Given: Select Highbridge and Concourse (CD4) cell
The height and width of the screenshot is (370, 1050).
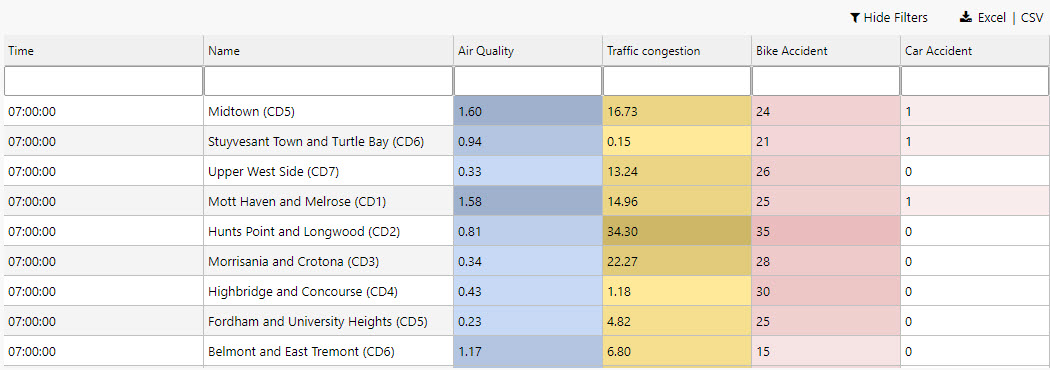Looking at the screenshot, I should pyautogui.click(x=329, y=291).
